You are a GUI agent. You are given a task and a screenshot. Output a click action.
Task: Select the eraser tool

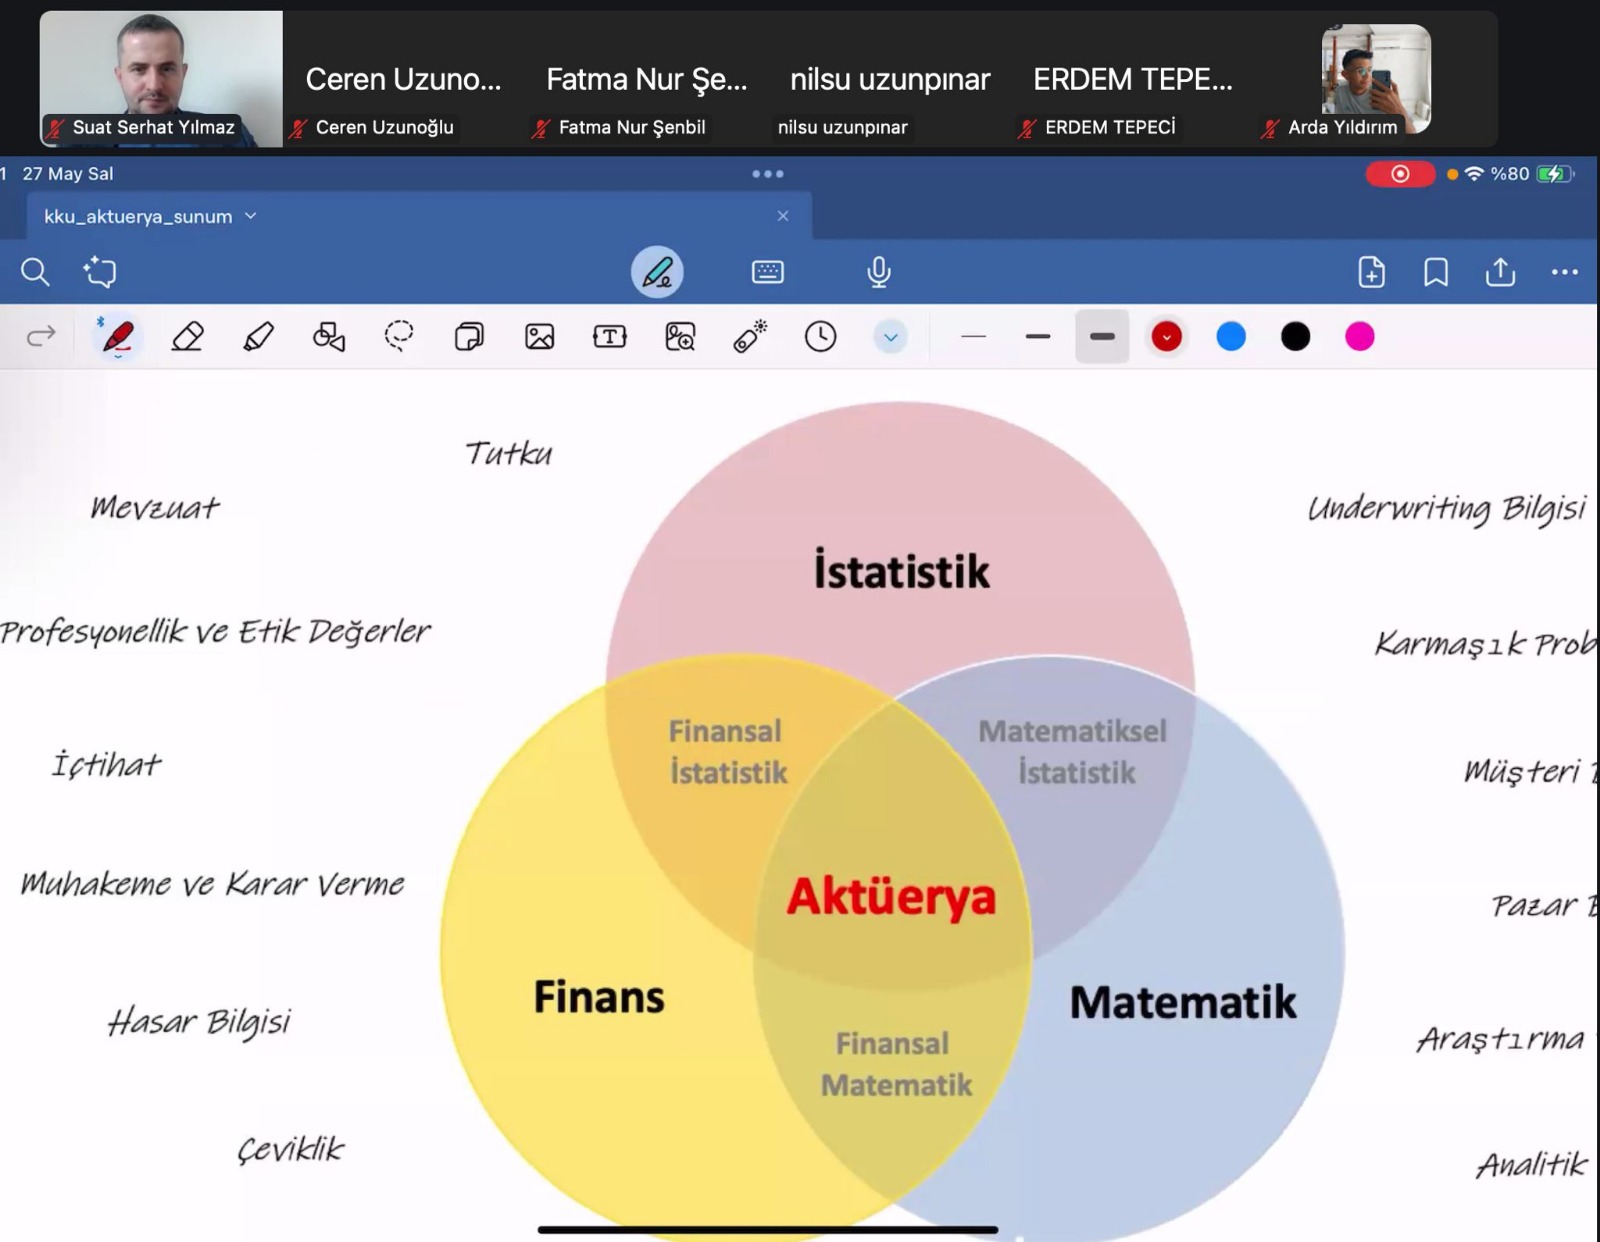pyautogui.click(x=188, y=337)
